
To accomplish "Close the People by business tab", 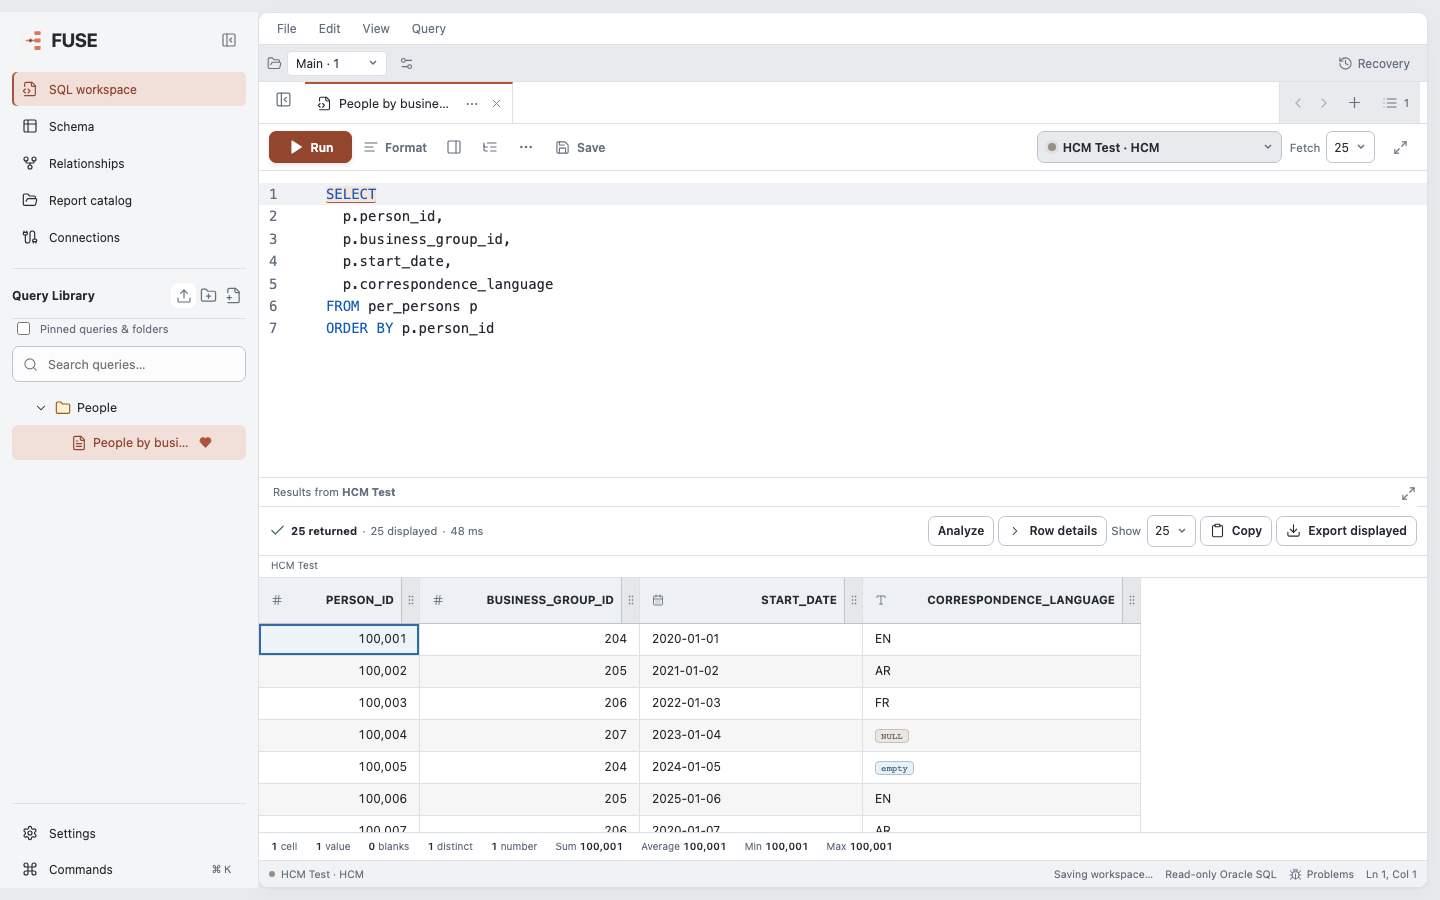I will click(496, 104).
